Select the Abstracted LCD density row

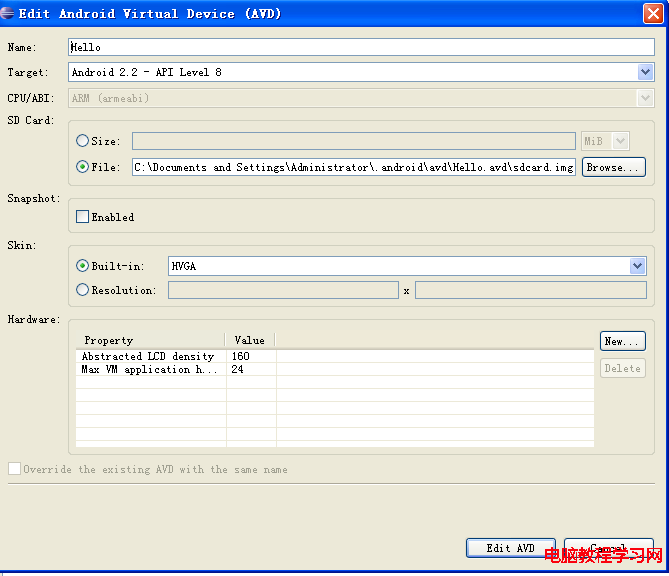pyautogui.click(x=334, y=356)
